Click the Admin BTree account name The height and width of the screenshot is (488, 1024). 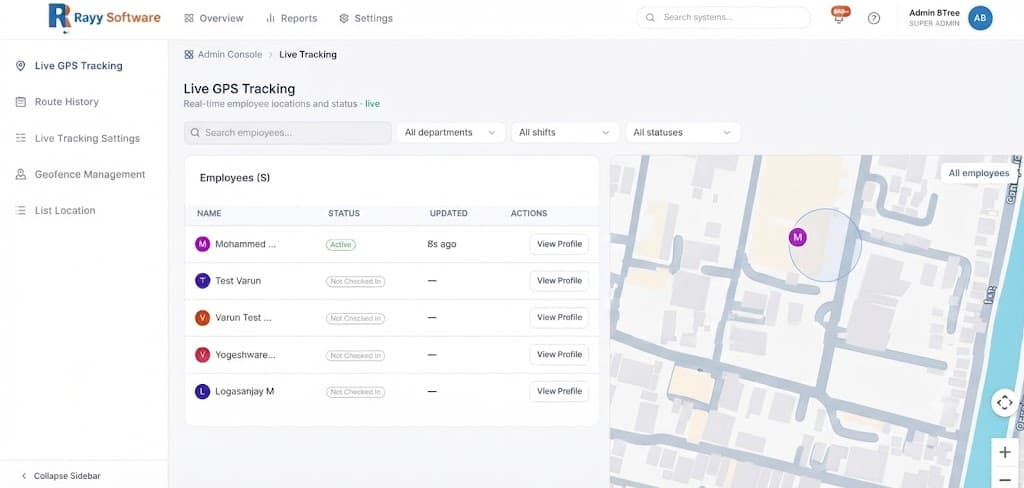click(x=934, y=13)
